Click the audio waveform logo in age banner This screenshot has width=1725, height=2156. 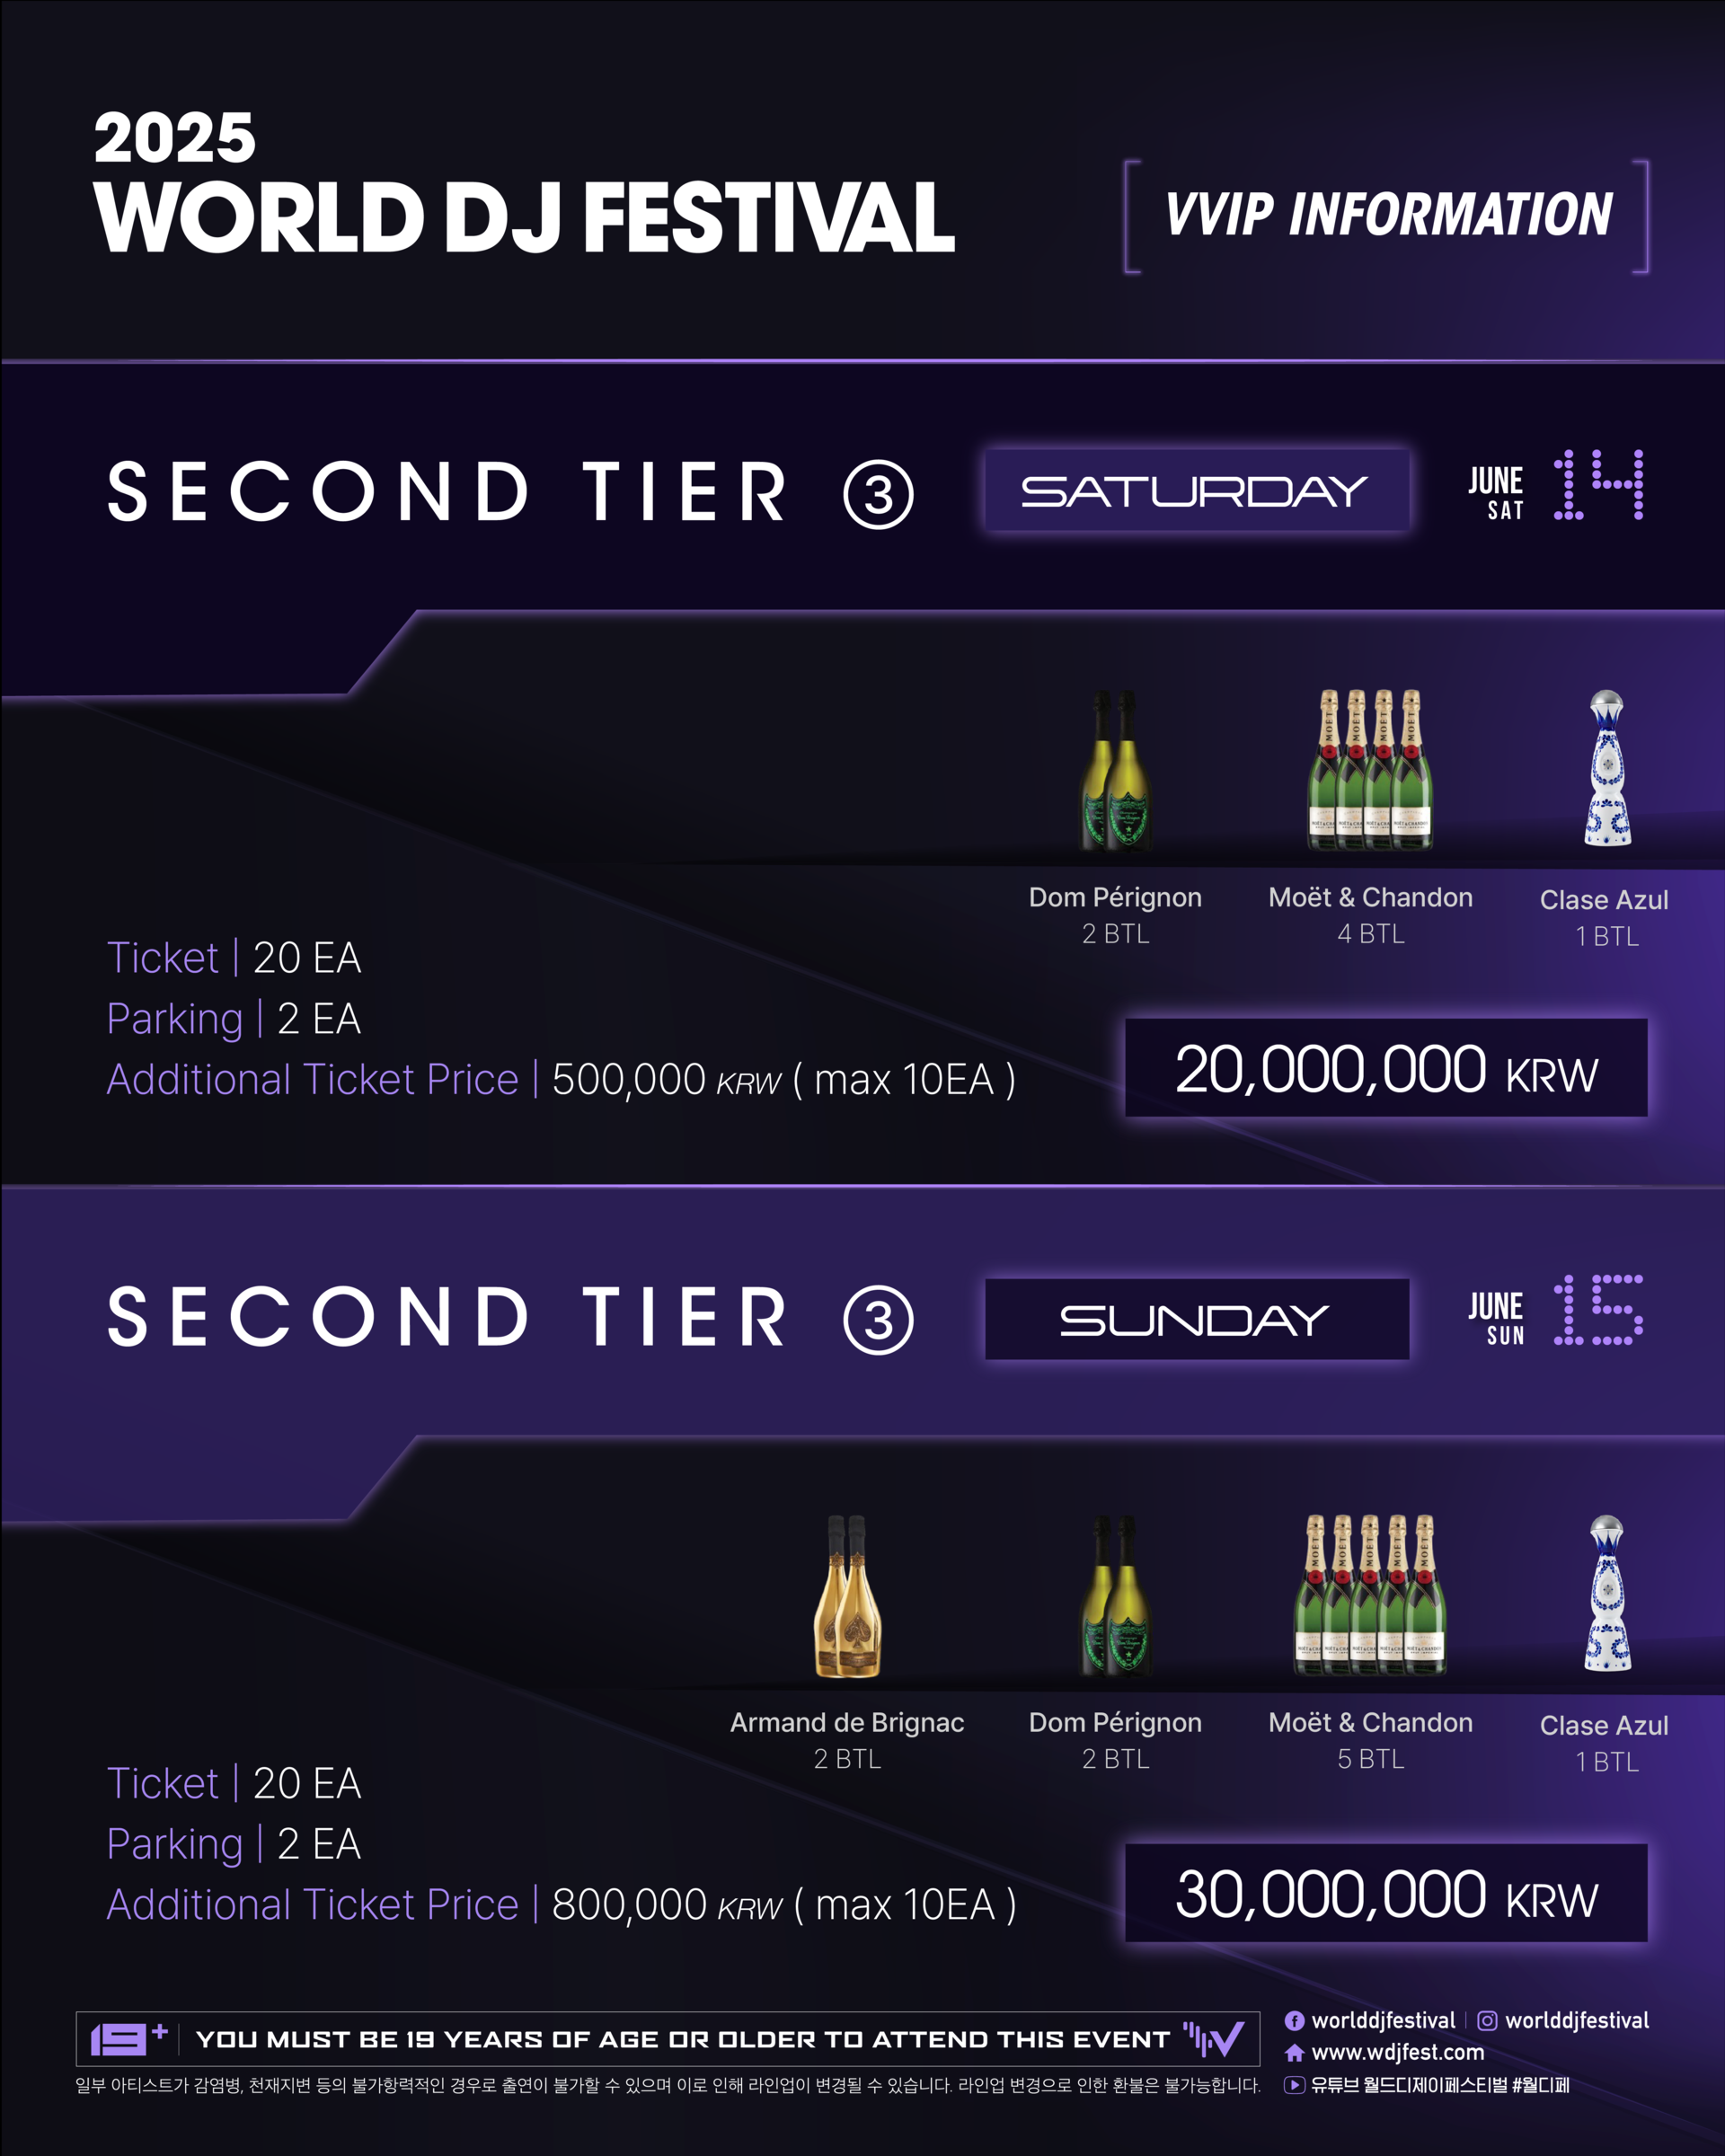click(x=1214, y=2038)
